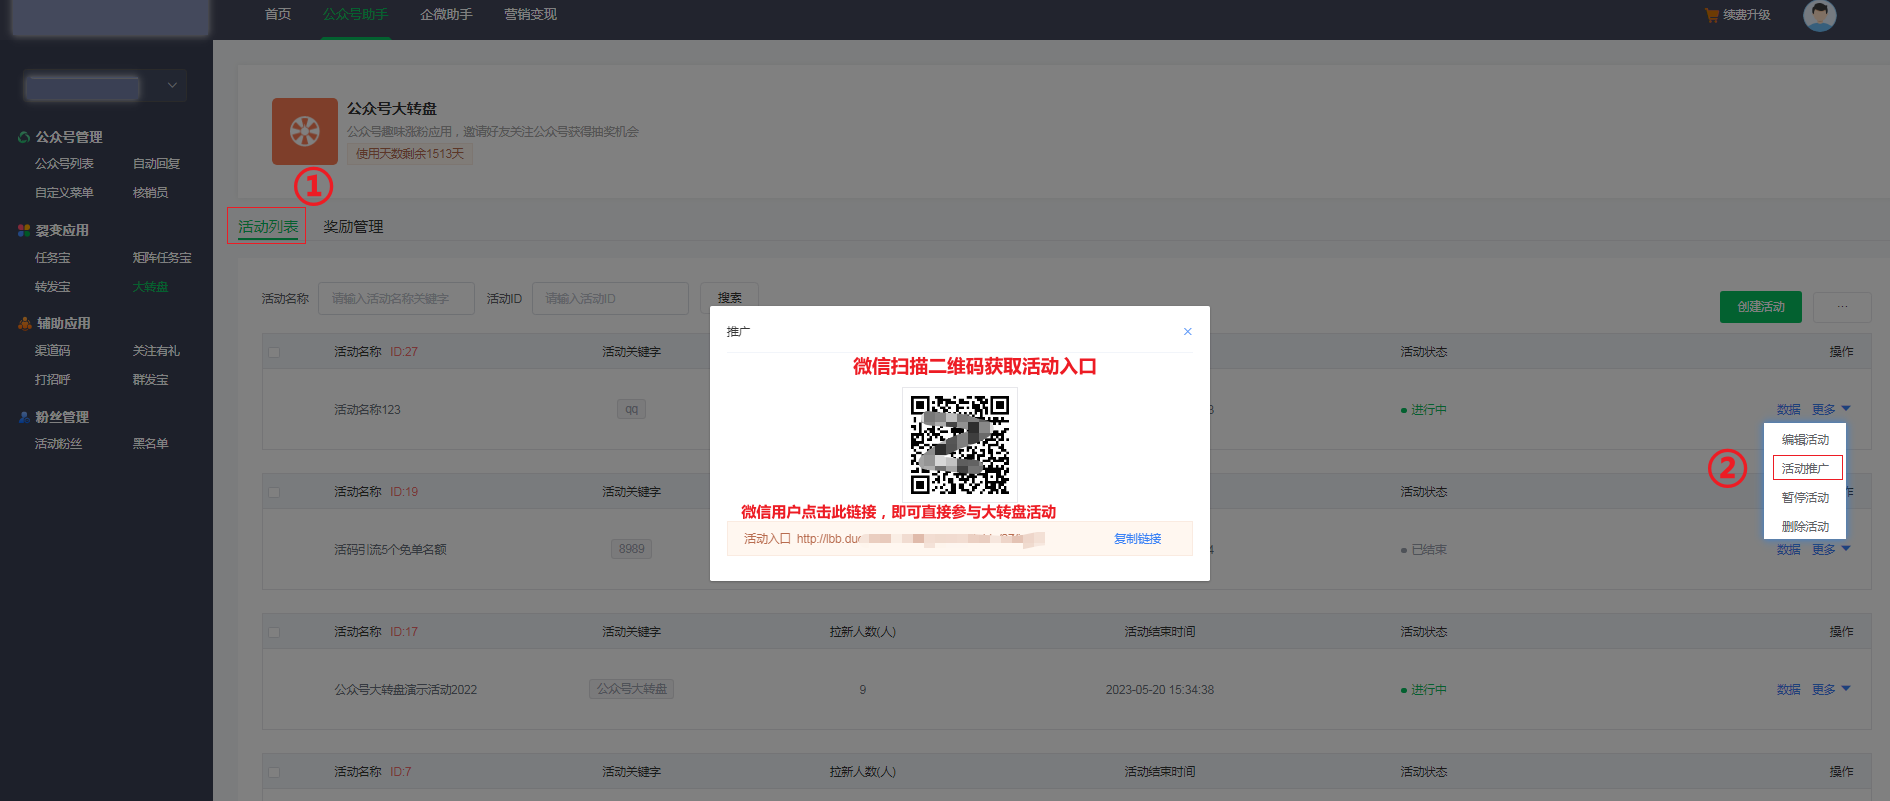Viewport: 1890px width, 801px height.
Task: Click 复制链接 in the promotion dialog
Action: click(1138, 538)
